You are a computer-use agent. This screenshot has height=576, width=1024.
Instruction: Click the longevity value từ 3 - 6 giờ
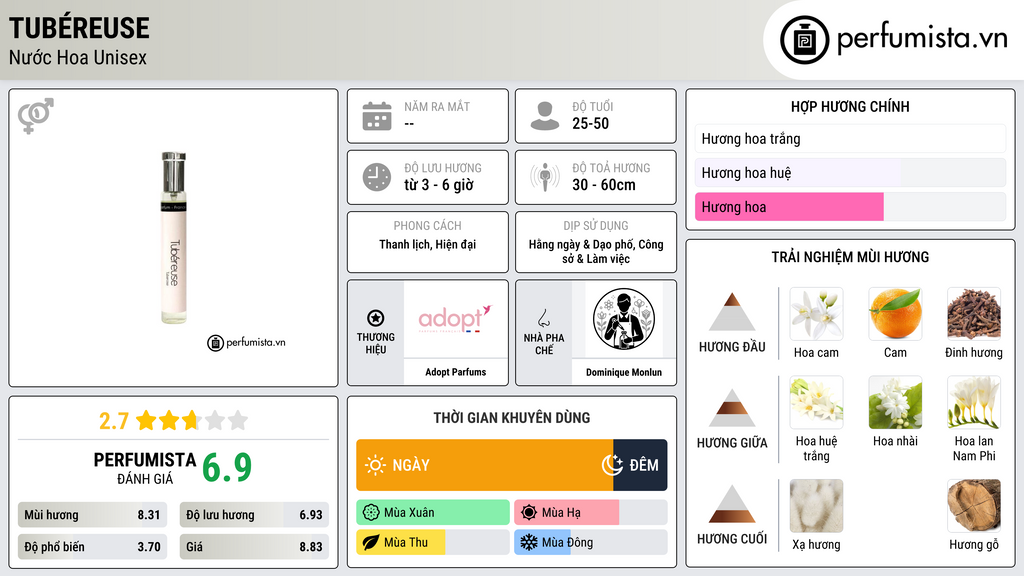(438, 185)
